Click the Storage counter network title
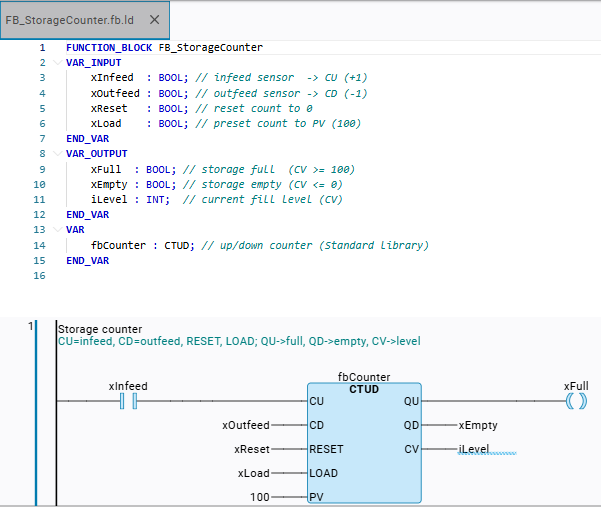Screen dimensions: 601x507 100,329
